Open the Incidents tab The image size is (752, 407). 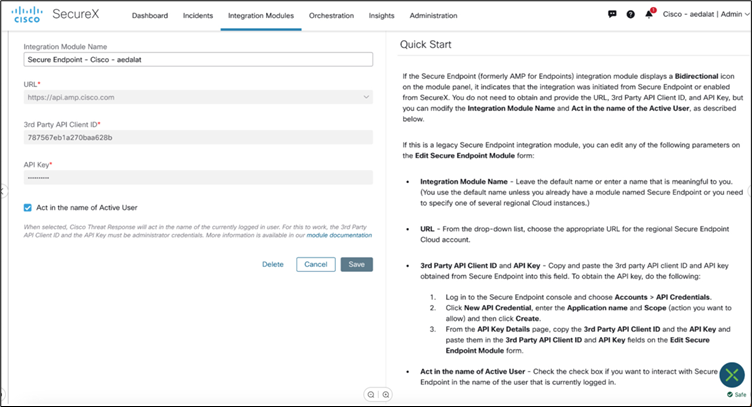[198, 15]
